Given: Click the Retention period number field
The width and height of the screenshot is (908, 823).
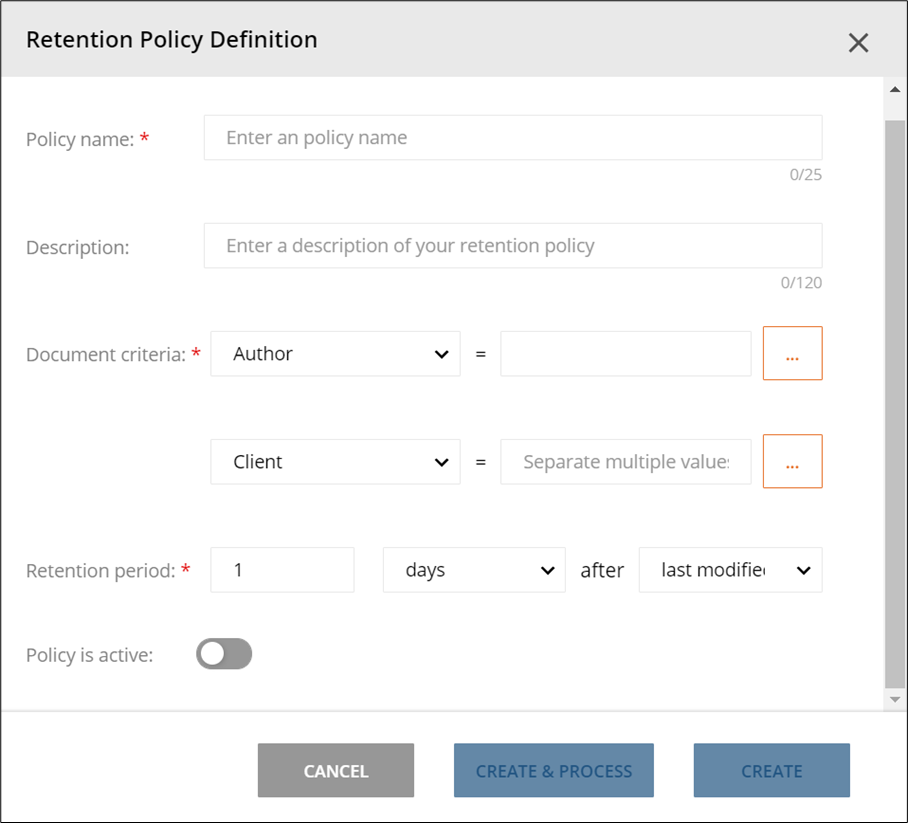Looking at the screenshot, I should click(x=282, y=570).
